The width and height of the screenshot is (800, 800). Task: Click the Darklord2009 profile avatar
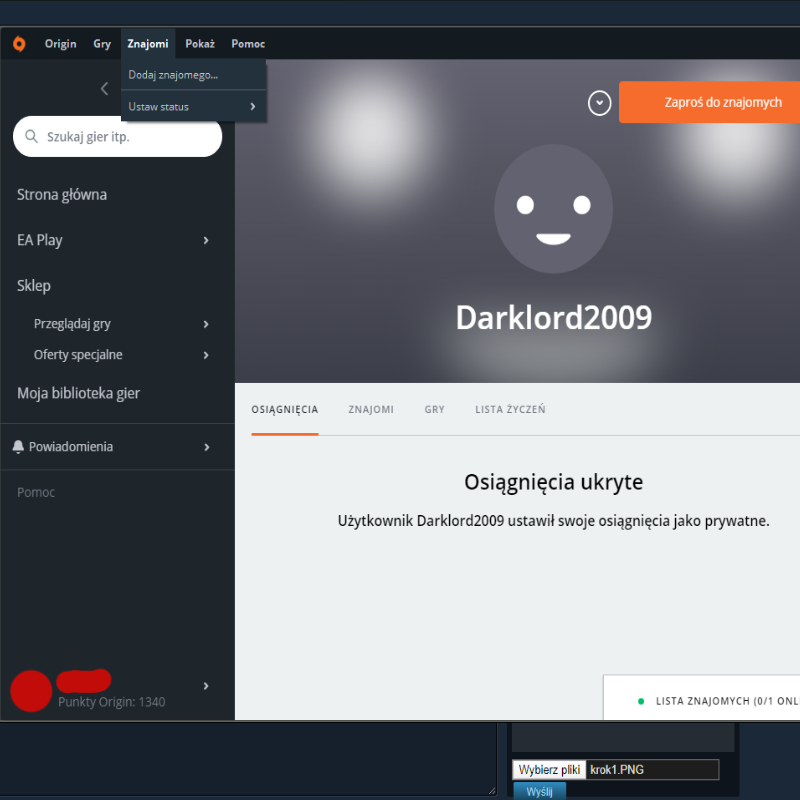(x=554, y=209)
